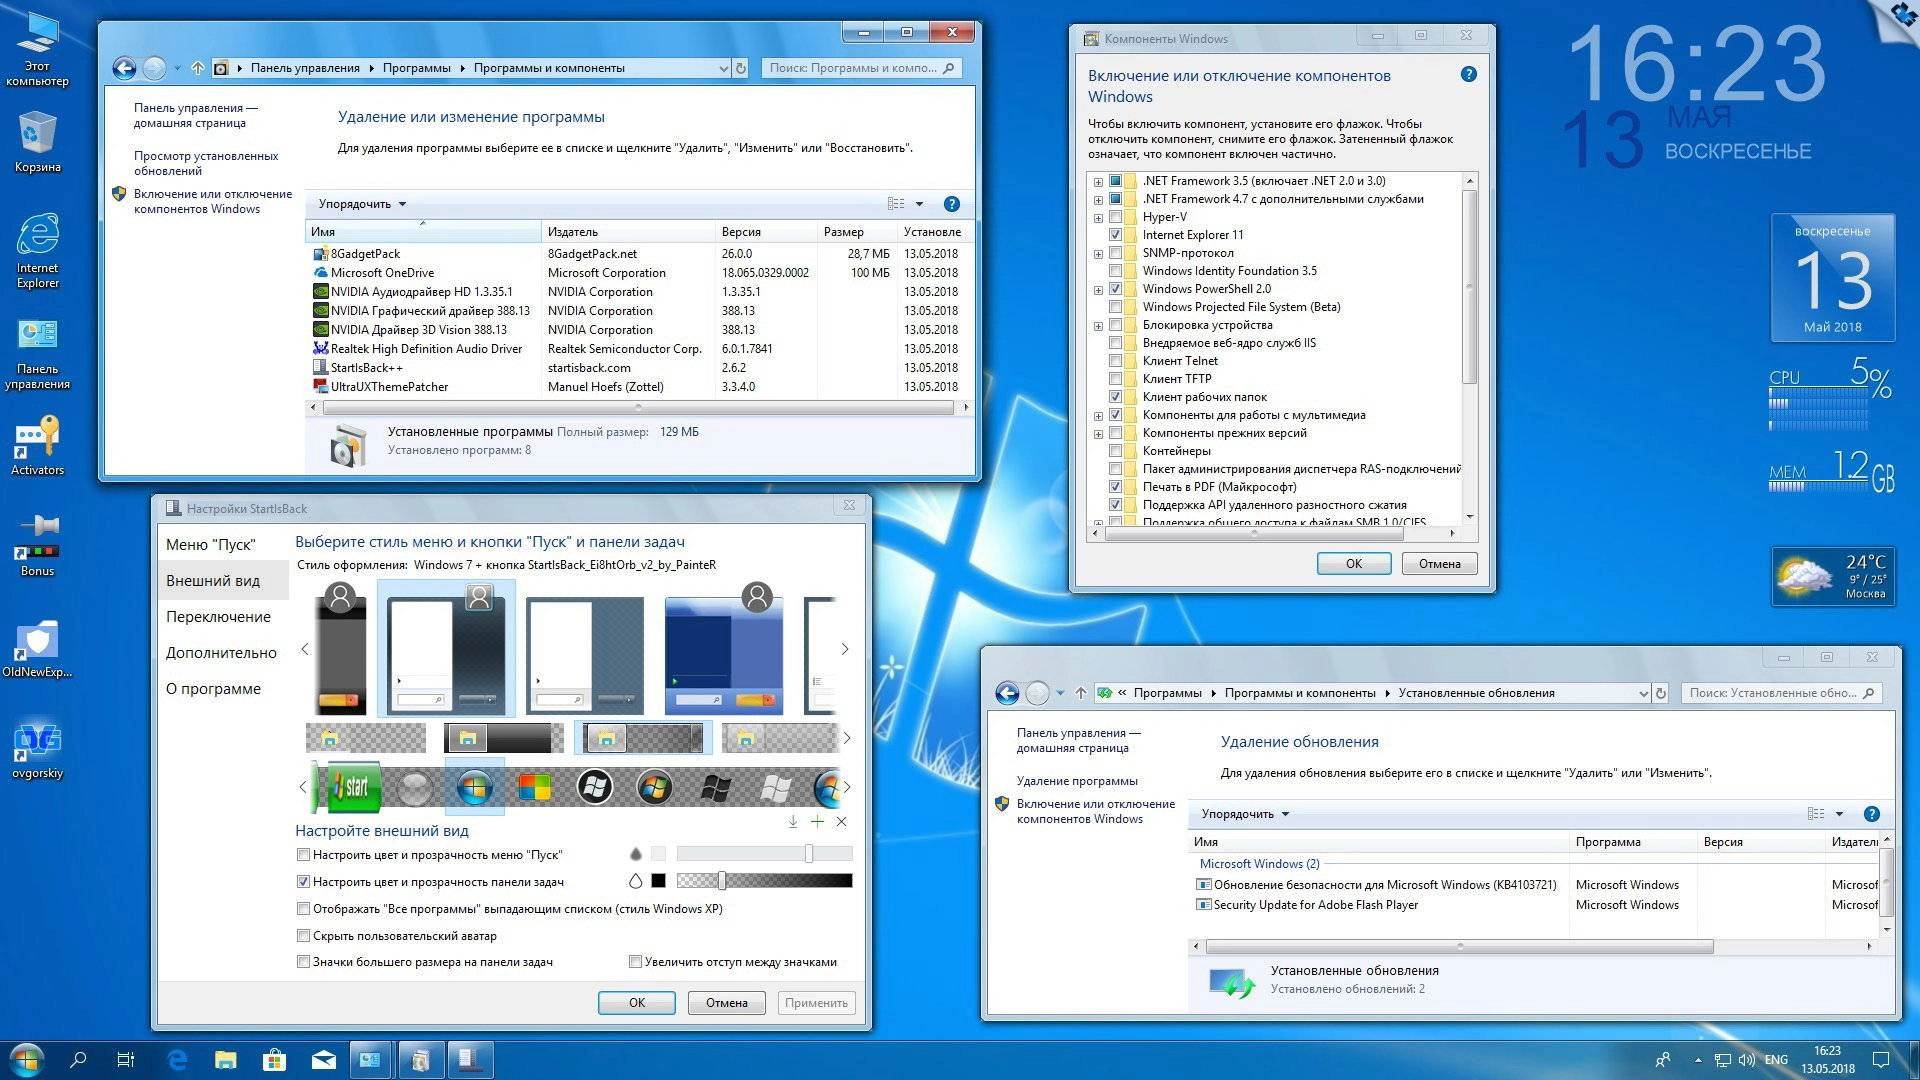The image size is (1920, 1080).
Task: Open Упорядочить dropdown in Programs window
Action: 362,204
